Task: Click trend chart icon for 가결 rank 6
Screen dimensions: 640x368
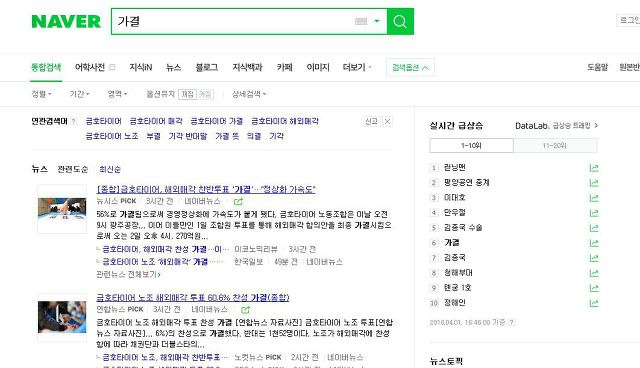Action: tap(594, 243)
